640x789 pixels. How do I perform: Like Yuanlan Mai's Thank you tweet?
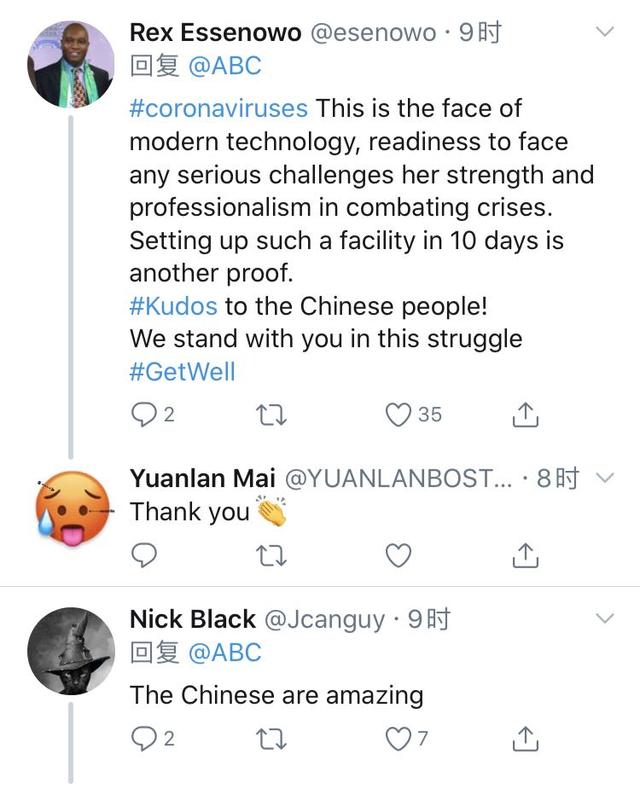pyautogui.click(x=399, y=555)
